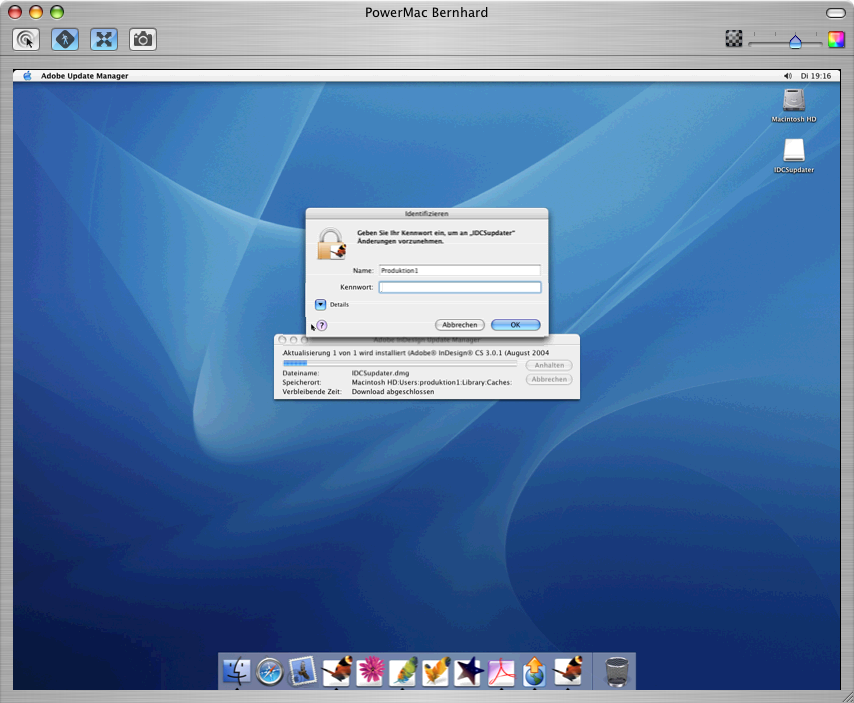Select the IDCSupdater disk image icon
Screen dimensions: 854x703
(x=794, y=150)
